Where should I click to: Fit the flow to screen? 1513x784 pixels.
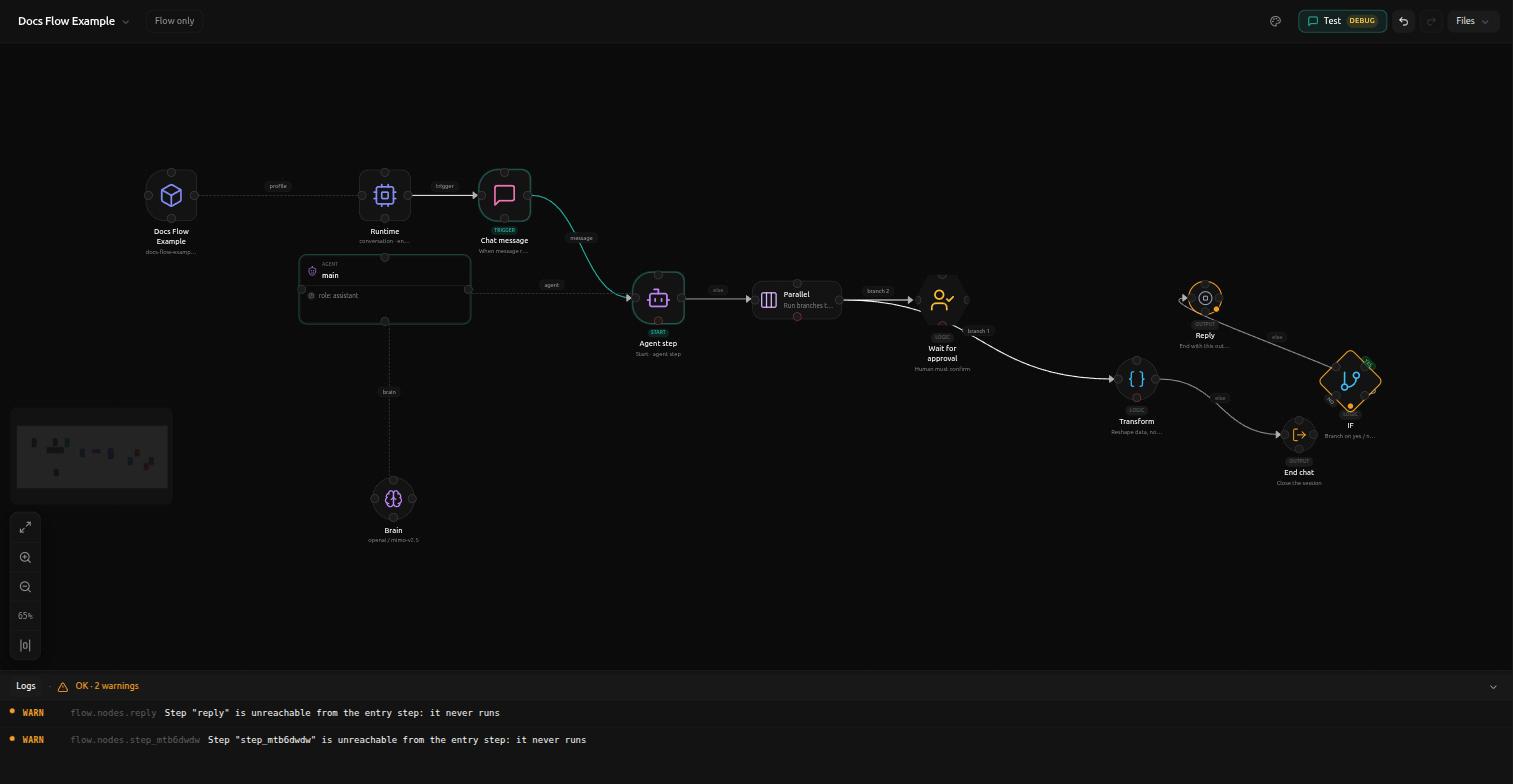[x=25, y=527]
